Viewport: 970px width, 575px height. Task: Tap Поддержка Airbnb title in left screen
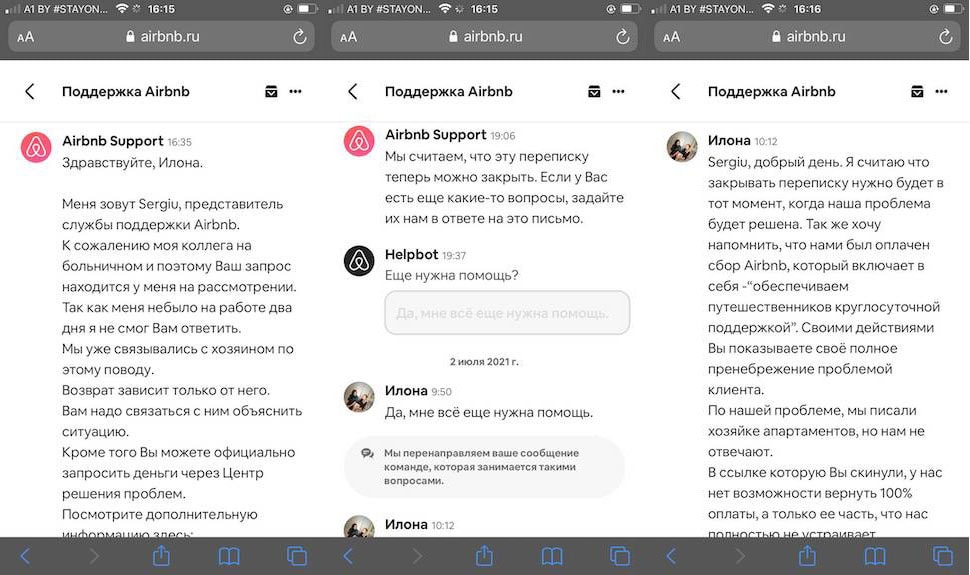[x=126, y=92]
